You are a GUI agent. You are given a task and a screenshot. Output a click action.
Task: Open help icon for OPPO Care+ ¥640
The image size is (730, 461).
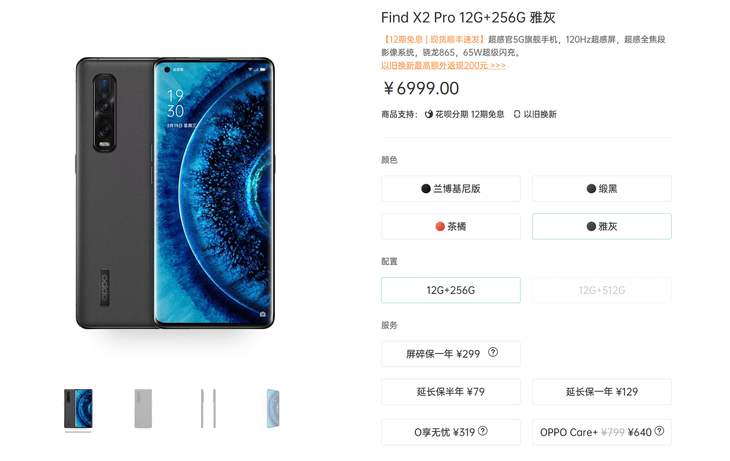pos(659,431)
